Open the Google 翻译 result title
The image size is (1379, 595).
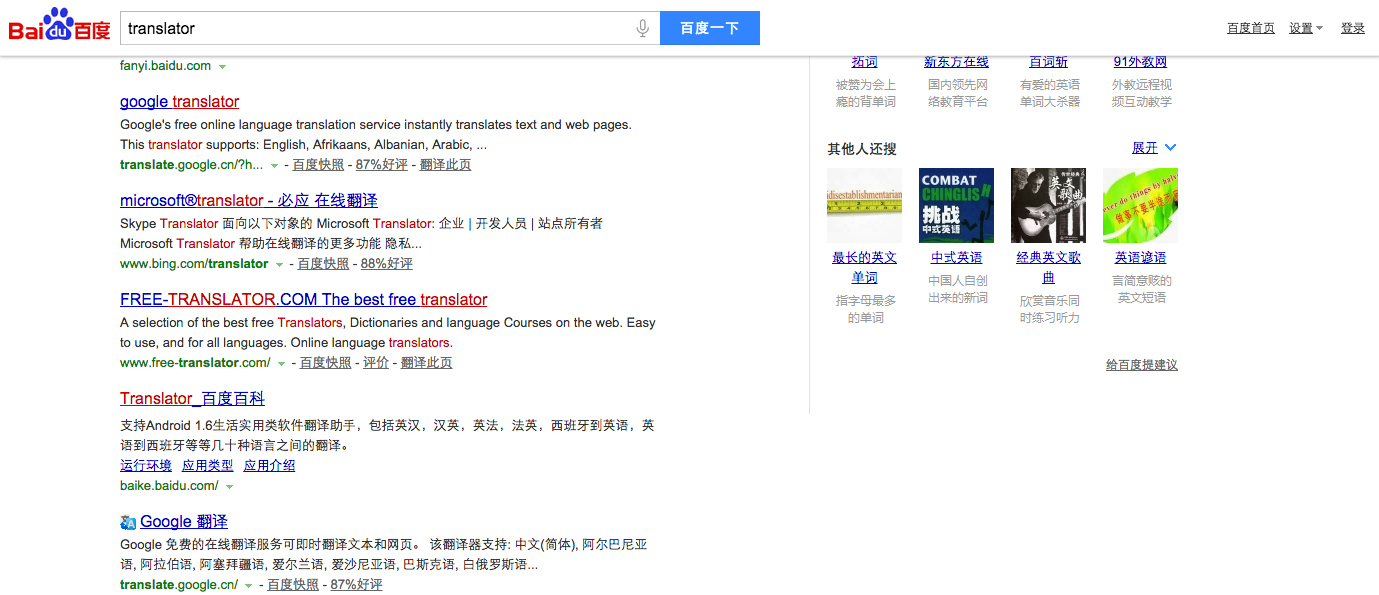184,521
